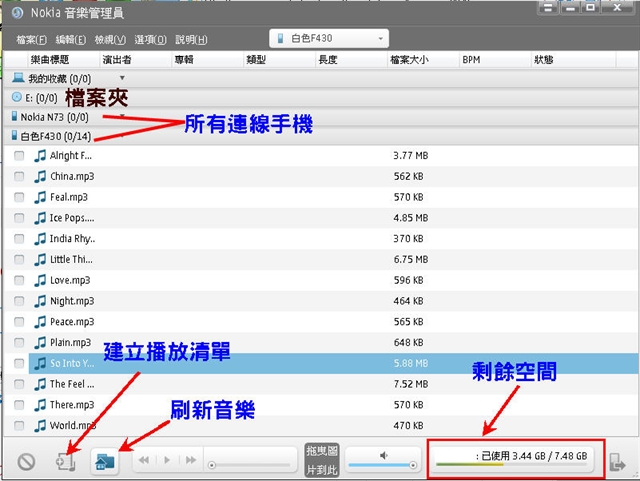This screenshot has width=640, height=481.
Task: Click the volume level slider
Action: (x=382, y=465)
